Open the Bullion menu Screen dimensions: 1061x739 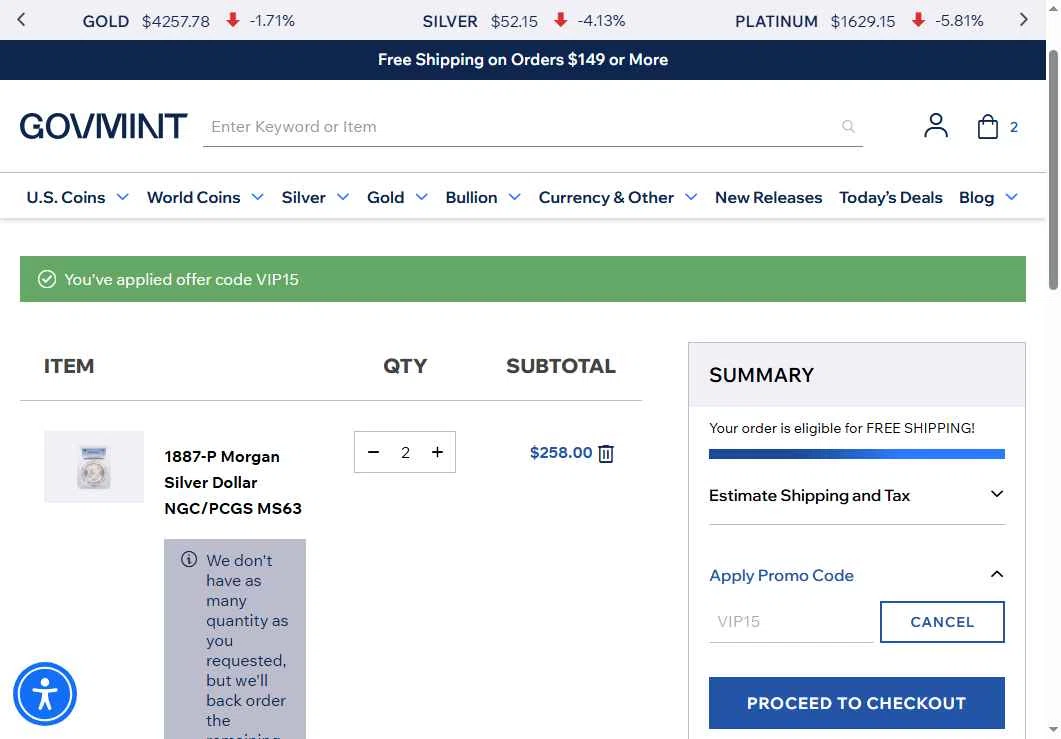(471, 197)
